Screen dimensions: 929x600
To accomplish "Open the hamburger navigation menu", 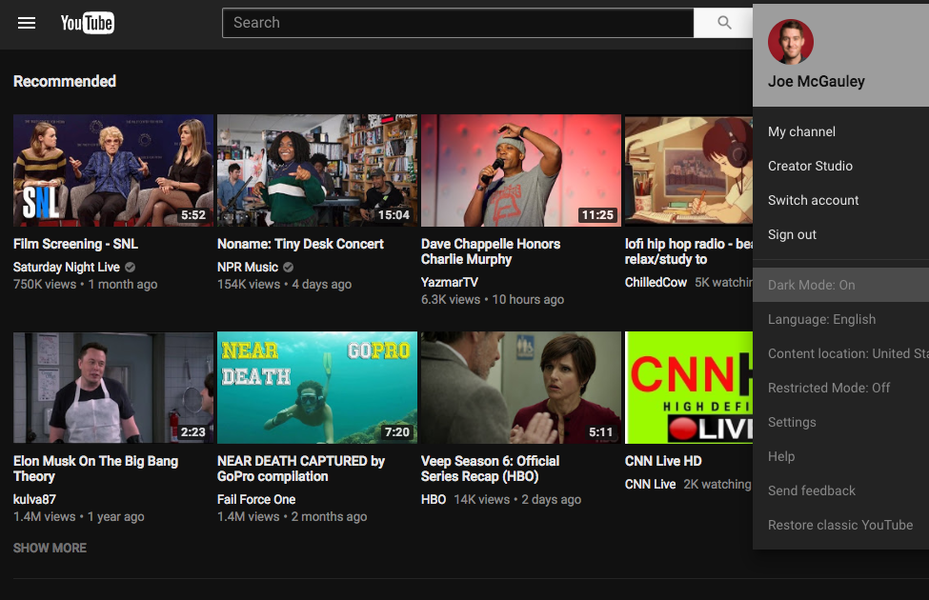I will coord(26,22).
